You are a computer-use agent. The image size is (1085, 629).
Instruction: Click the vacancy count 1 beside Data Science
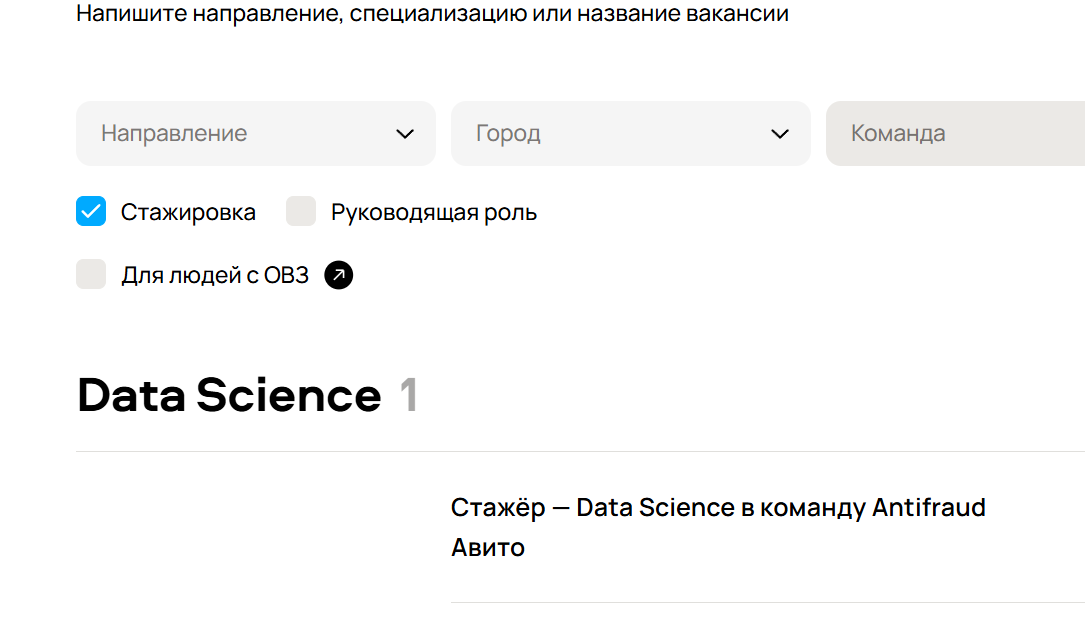[x=409, y=395]
